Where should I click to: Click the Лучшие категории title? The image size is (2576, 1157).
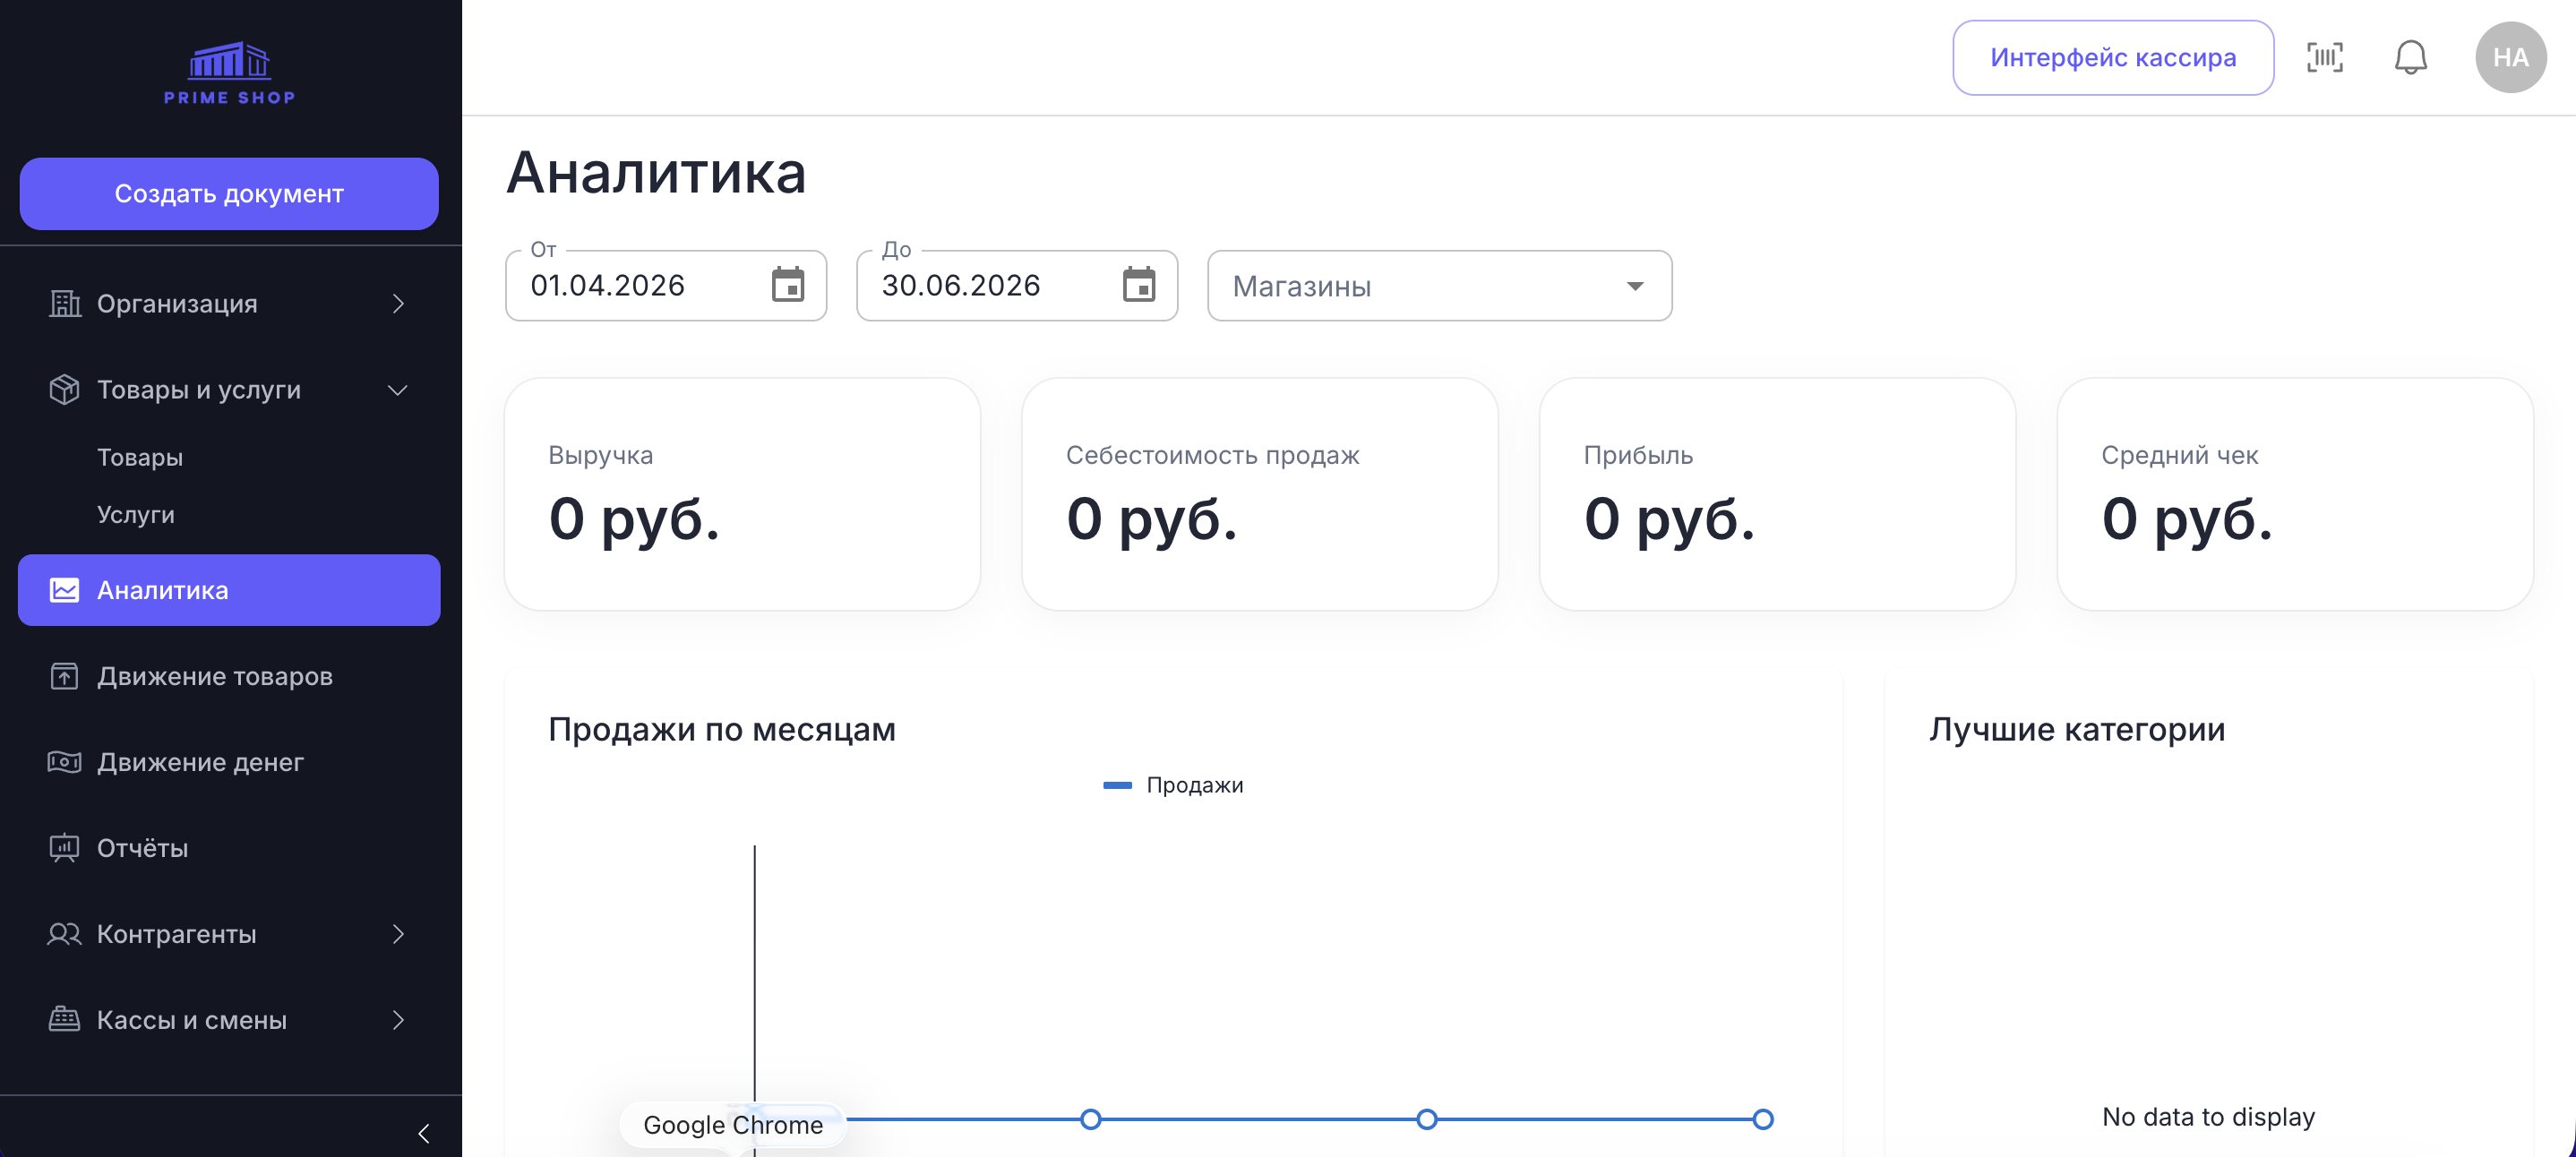tap(2077, 729)
